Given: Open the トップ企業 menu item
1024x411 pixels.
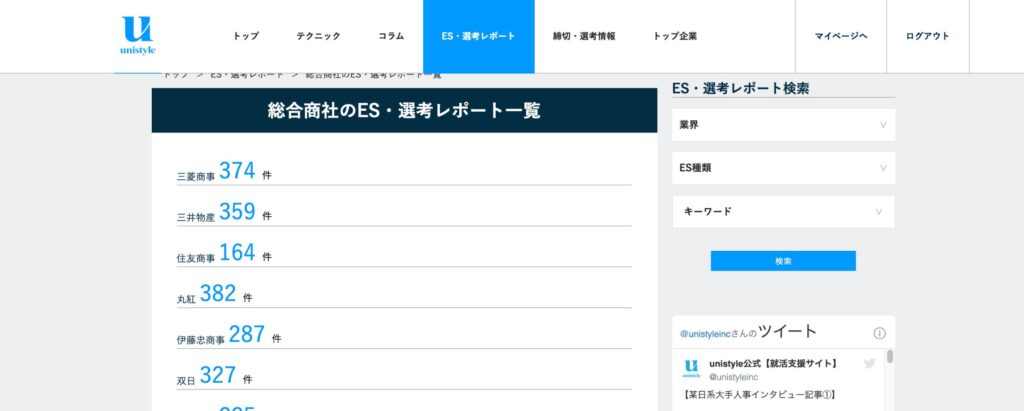Looking at the screenshot, I should (675, 37).
